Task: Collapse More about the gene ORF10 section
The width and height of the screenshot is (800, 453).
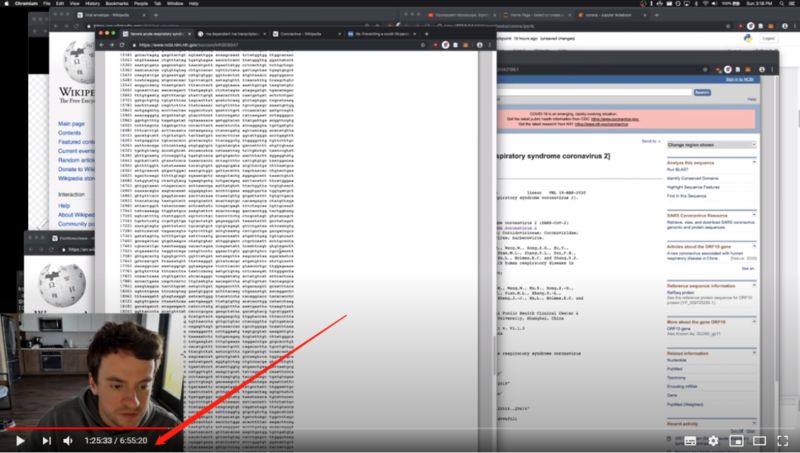Action: (x=754, y=322)
